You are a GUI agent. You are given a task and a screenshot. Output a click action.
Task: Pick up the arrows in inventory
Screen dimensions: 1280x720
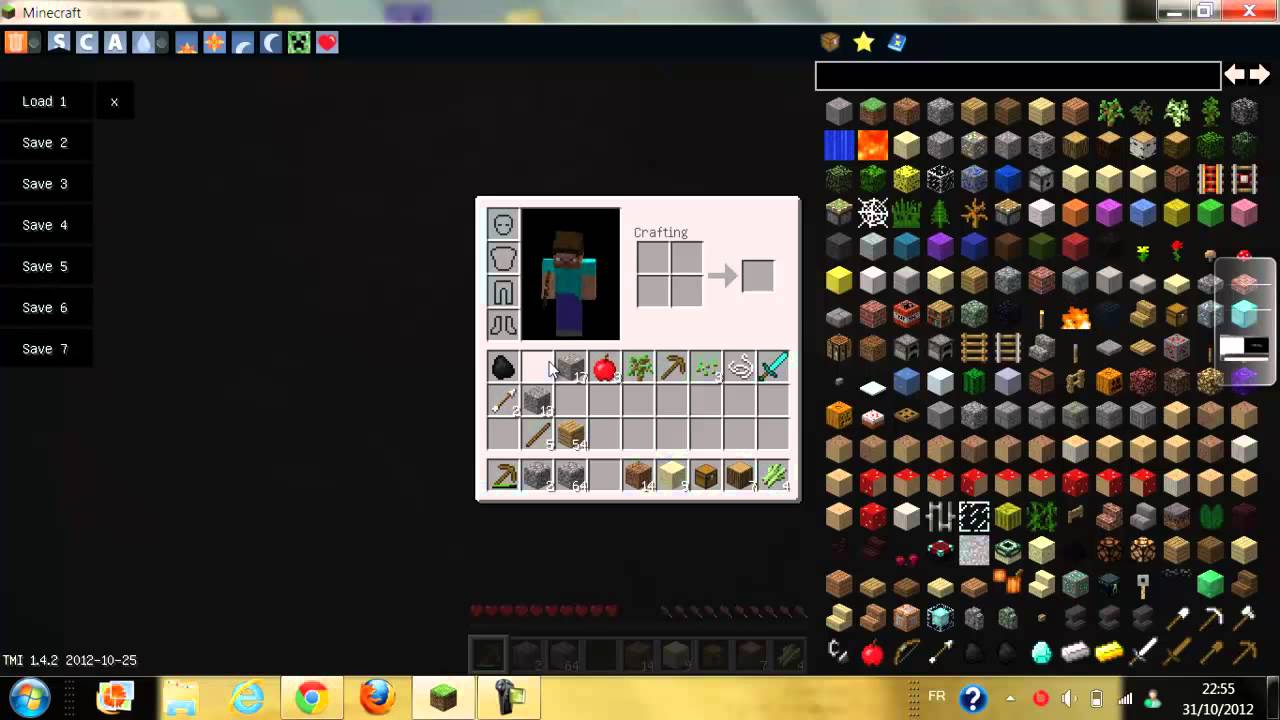[503, 401]
